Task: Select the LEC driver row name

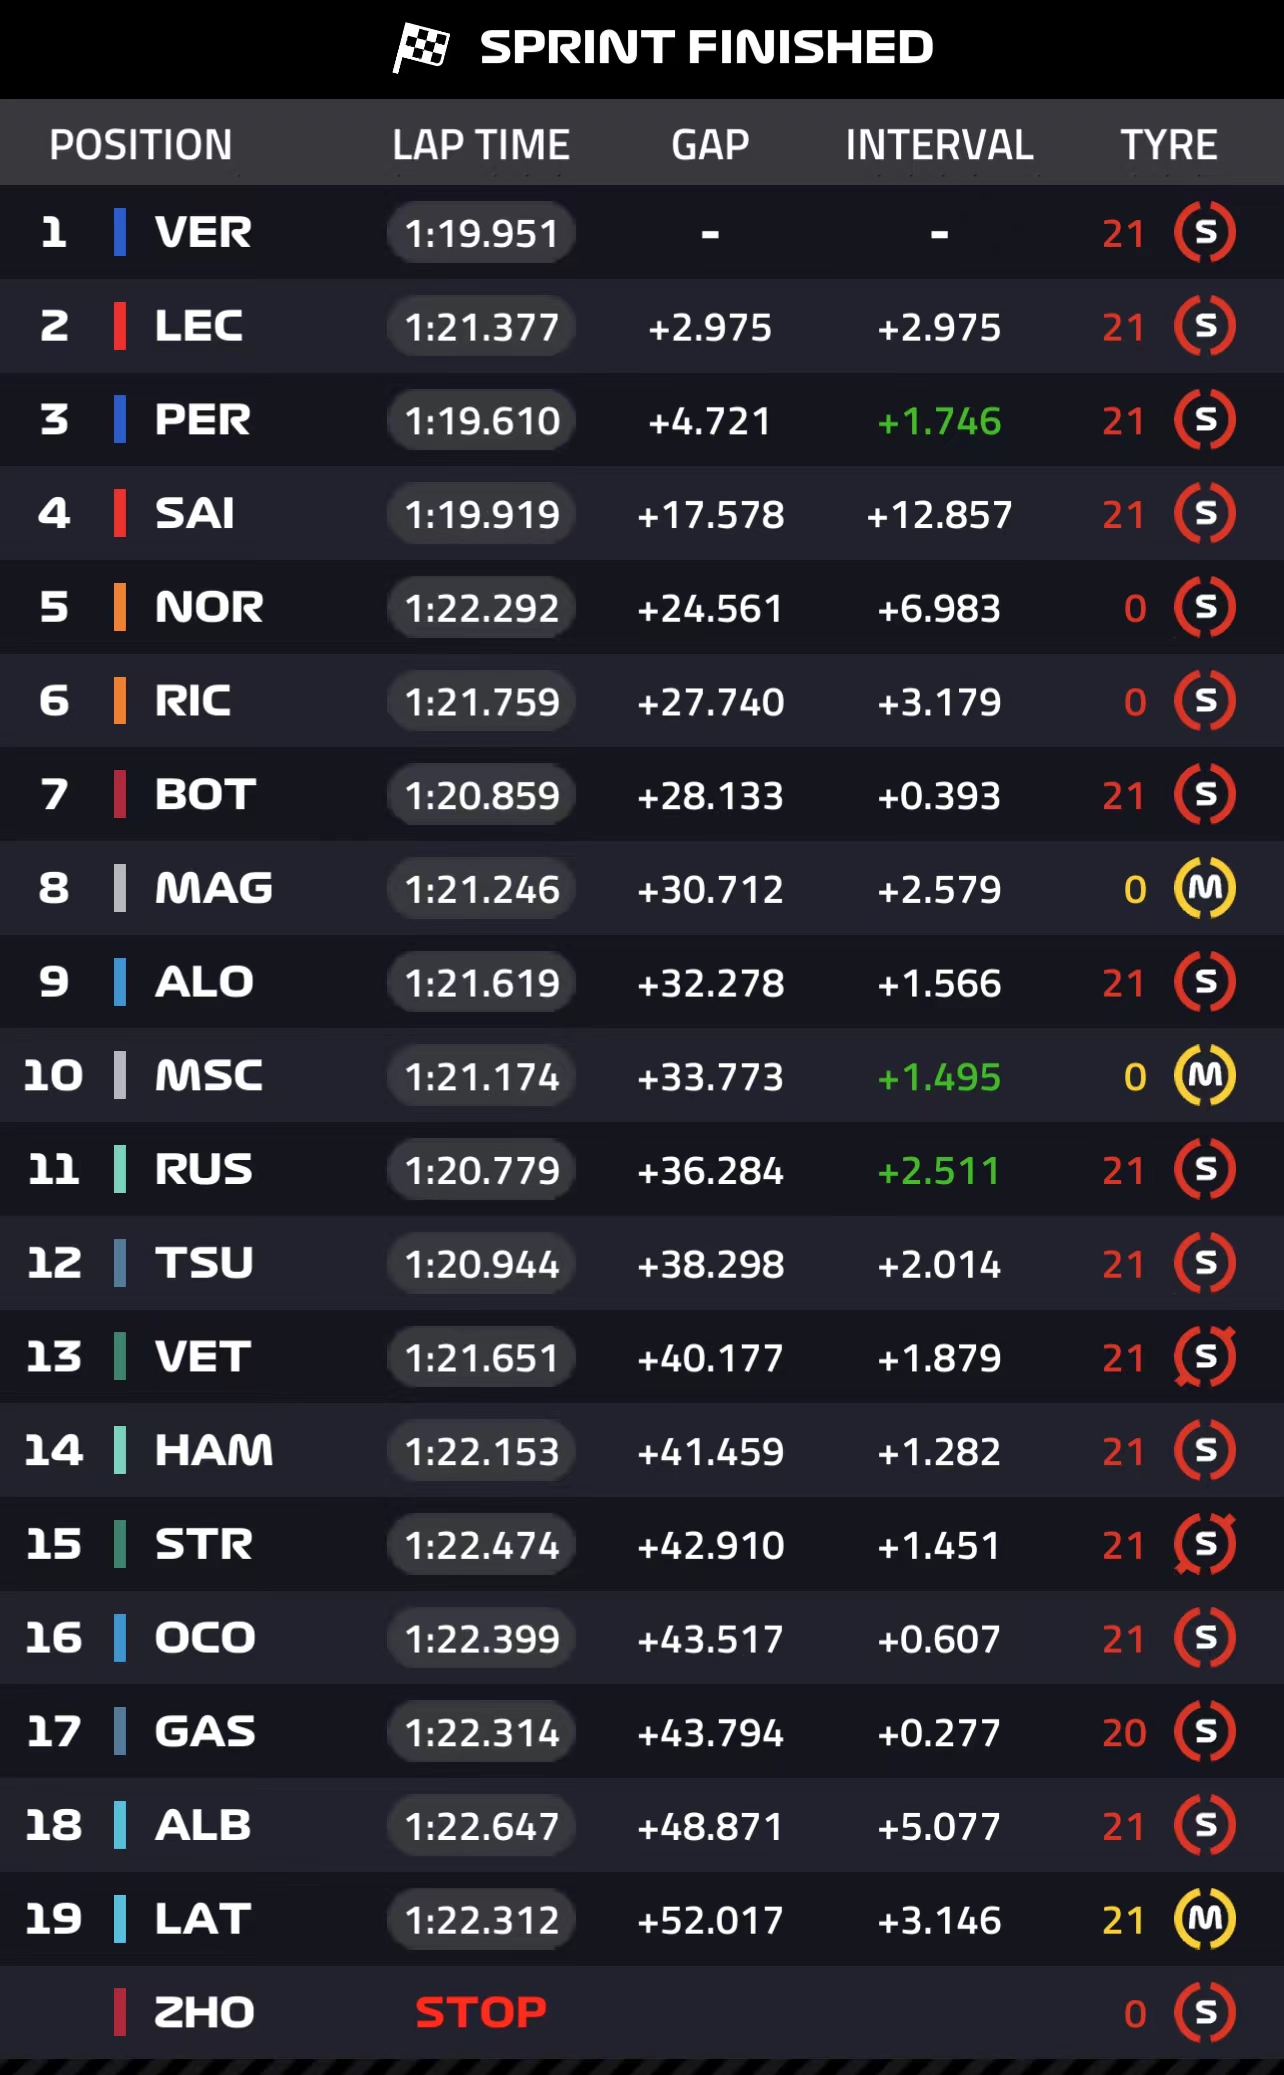Action: coord(199,326)
